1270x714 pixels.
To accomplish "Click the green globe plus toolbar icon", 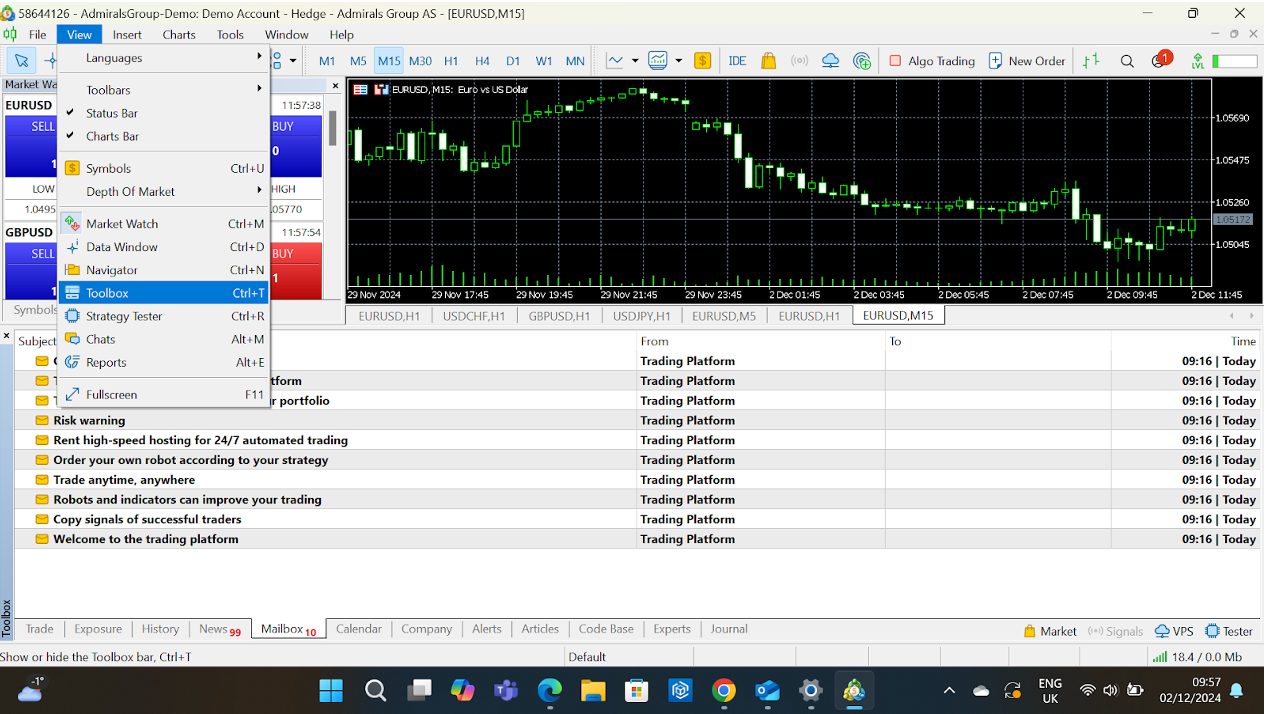I will (862, 61).
